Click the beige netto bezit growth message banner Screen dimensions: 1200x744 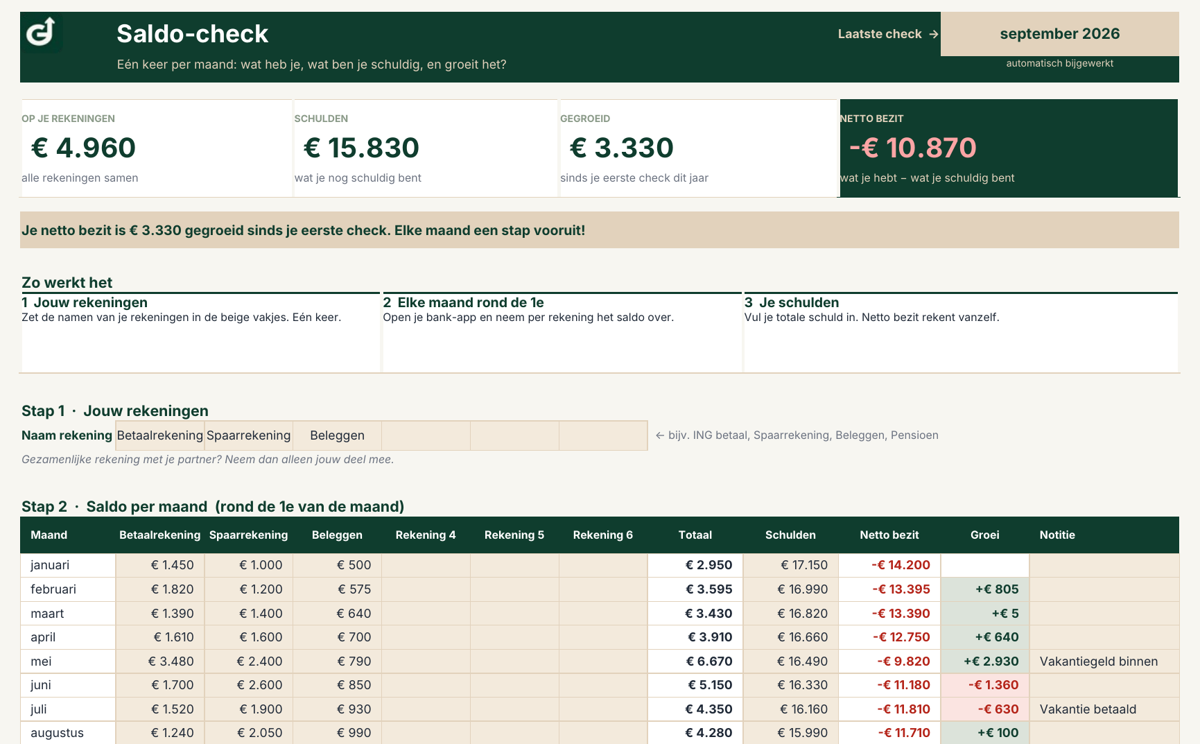pyautogui.click(x=599, y=230)
